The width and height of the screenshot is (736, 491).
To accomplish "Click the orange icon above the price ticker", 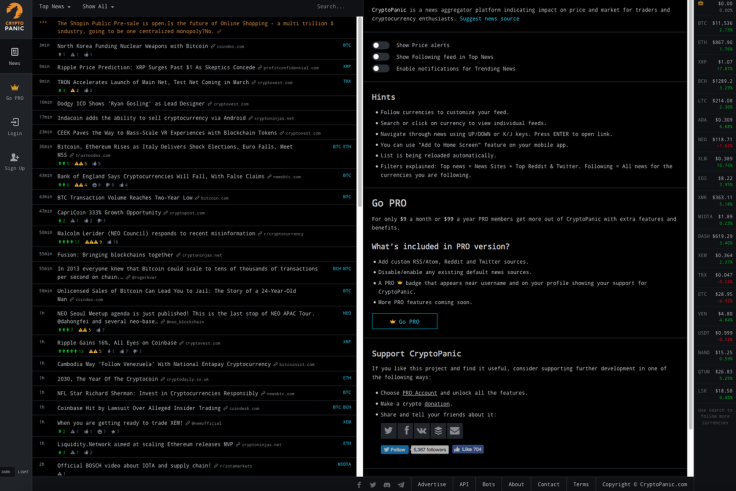I will [701, 3].
